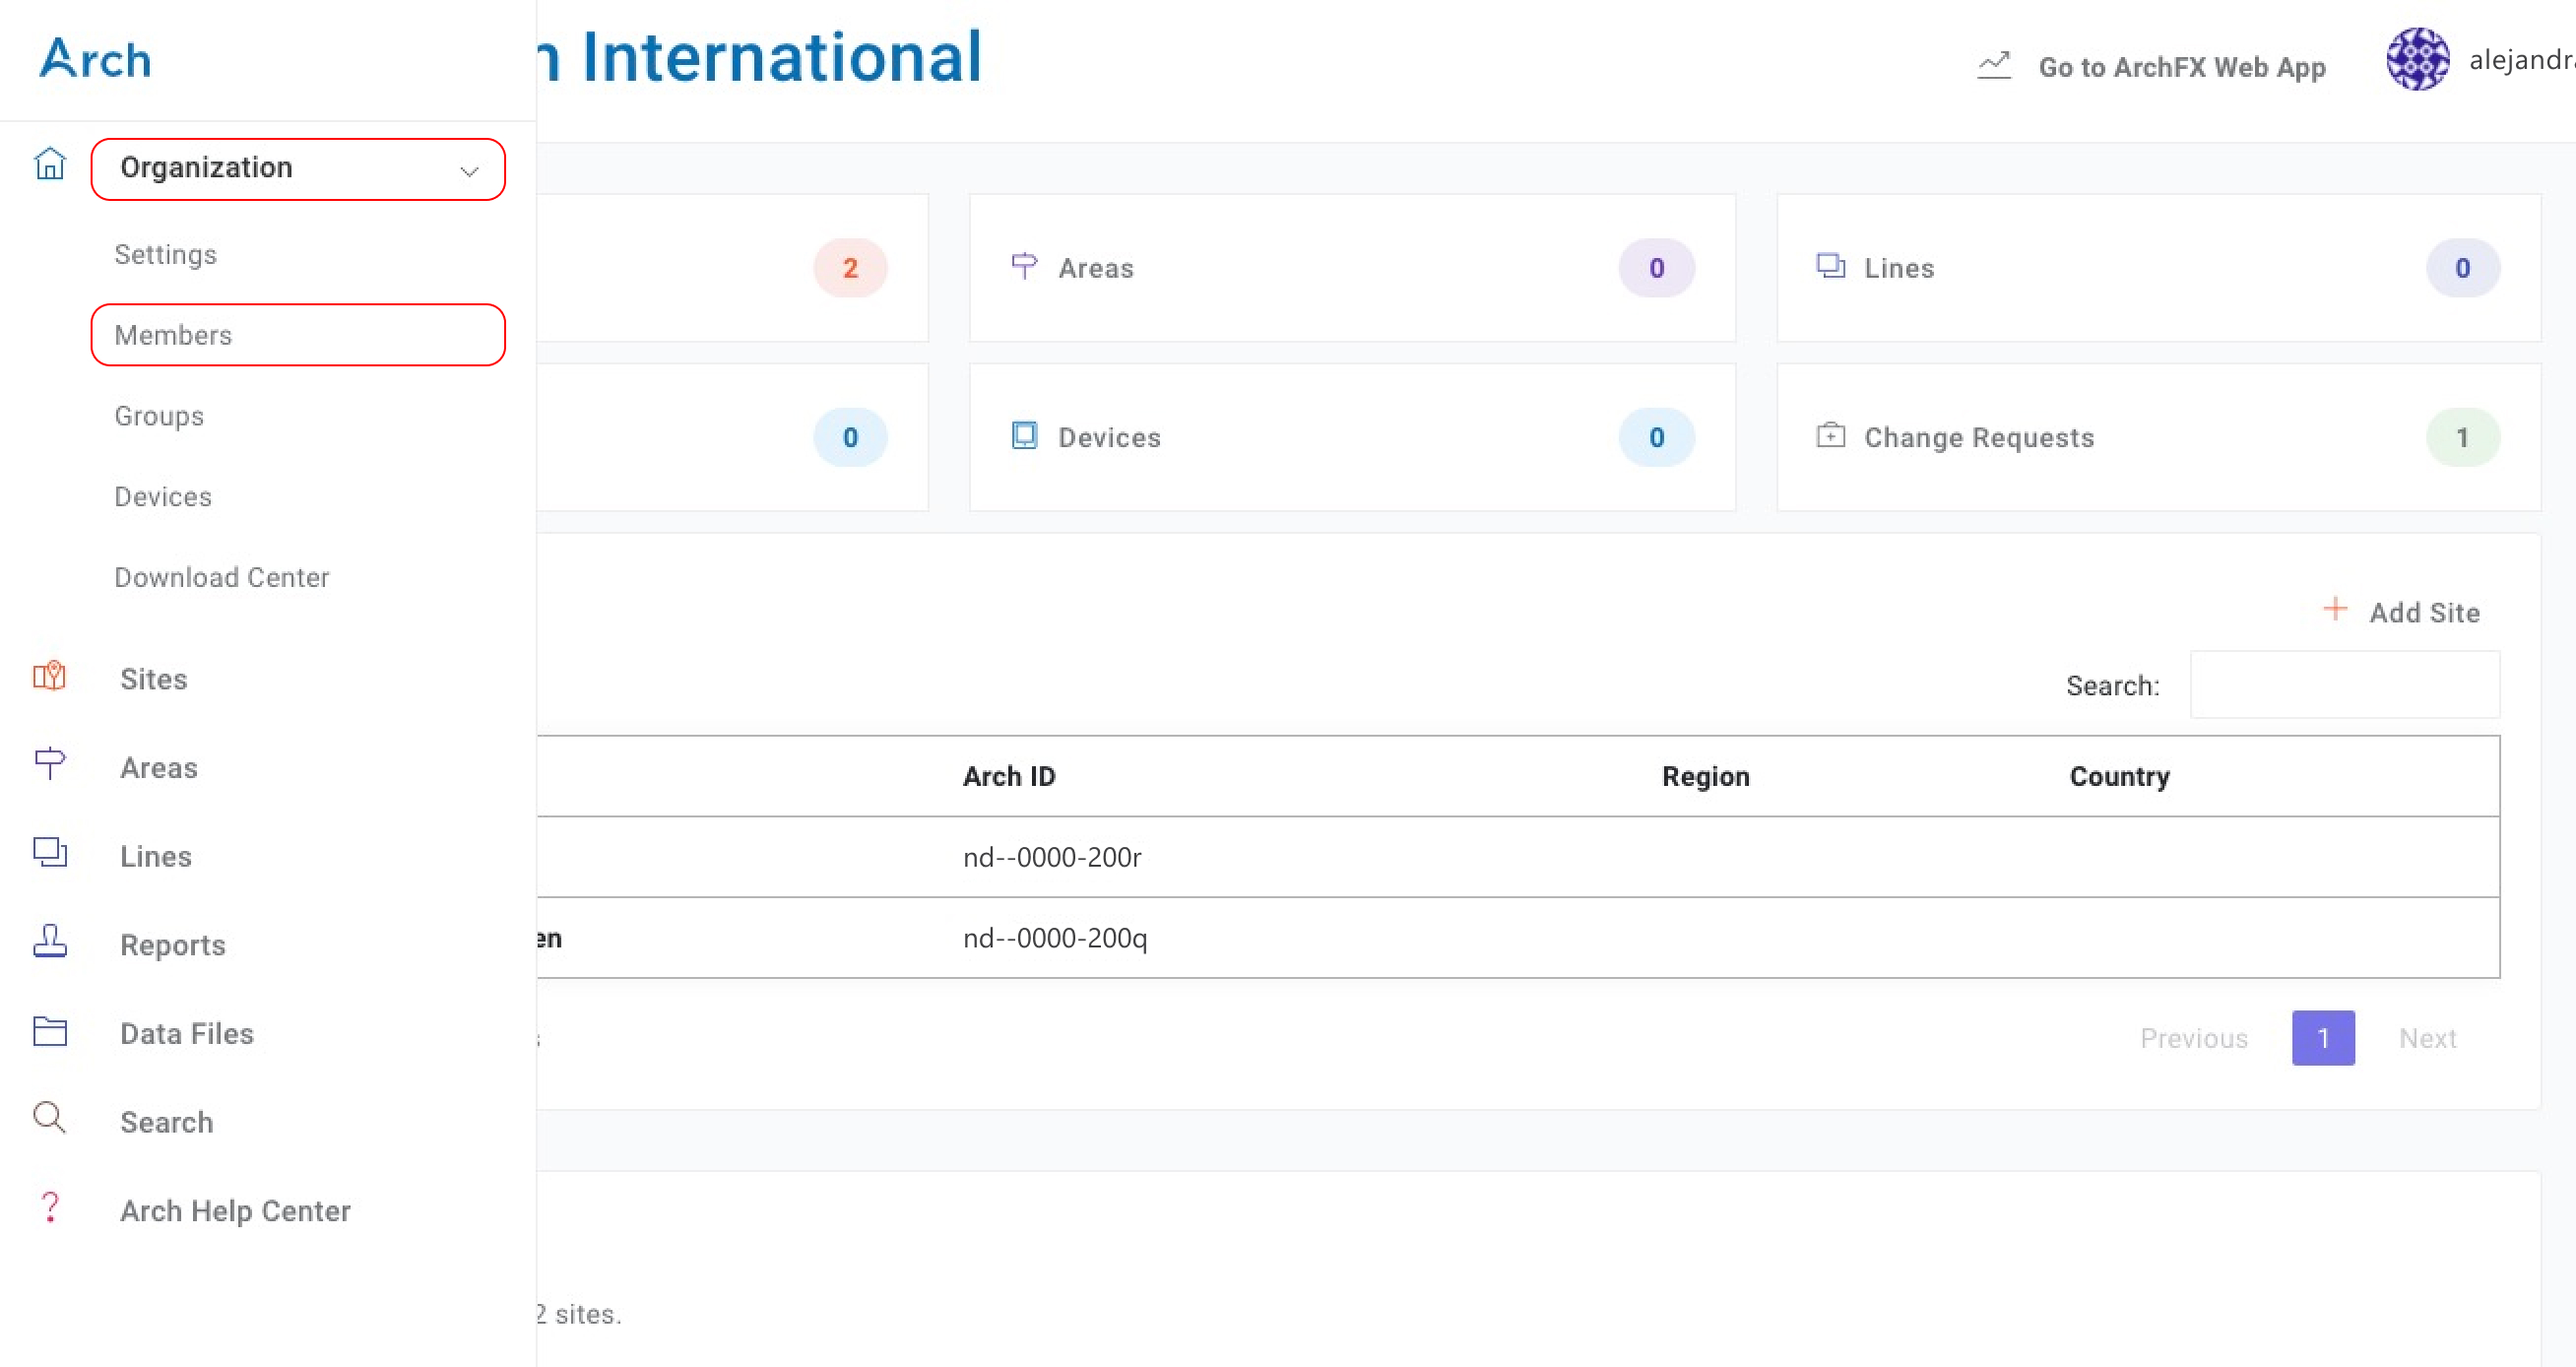Viewport: 2576px width, 1367px height.
Task: Open the Areas summary card
Action: (x=1352, y=268)
